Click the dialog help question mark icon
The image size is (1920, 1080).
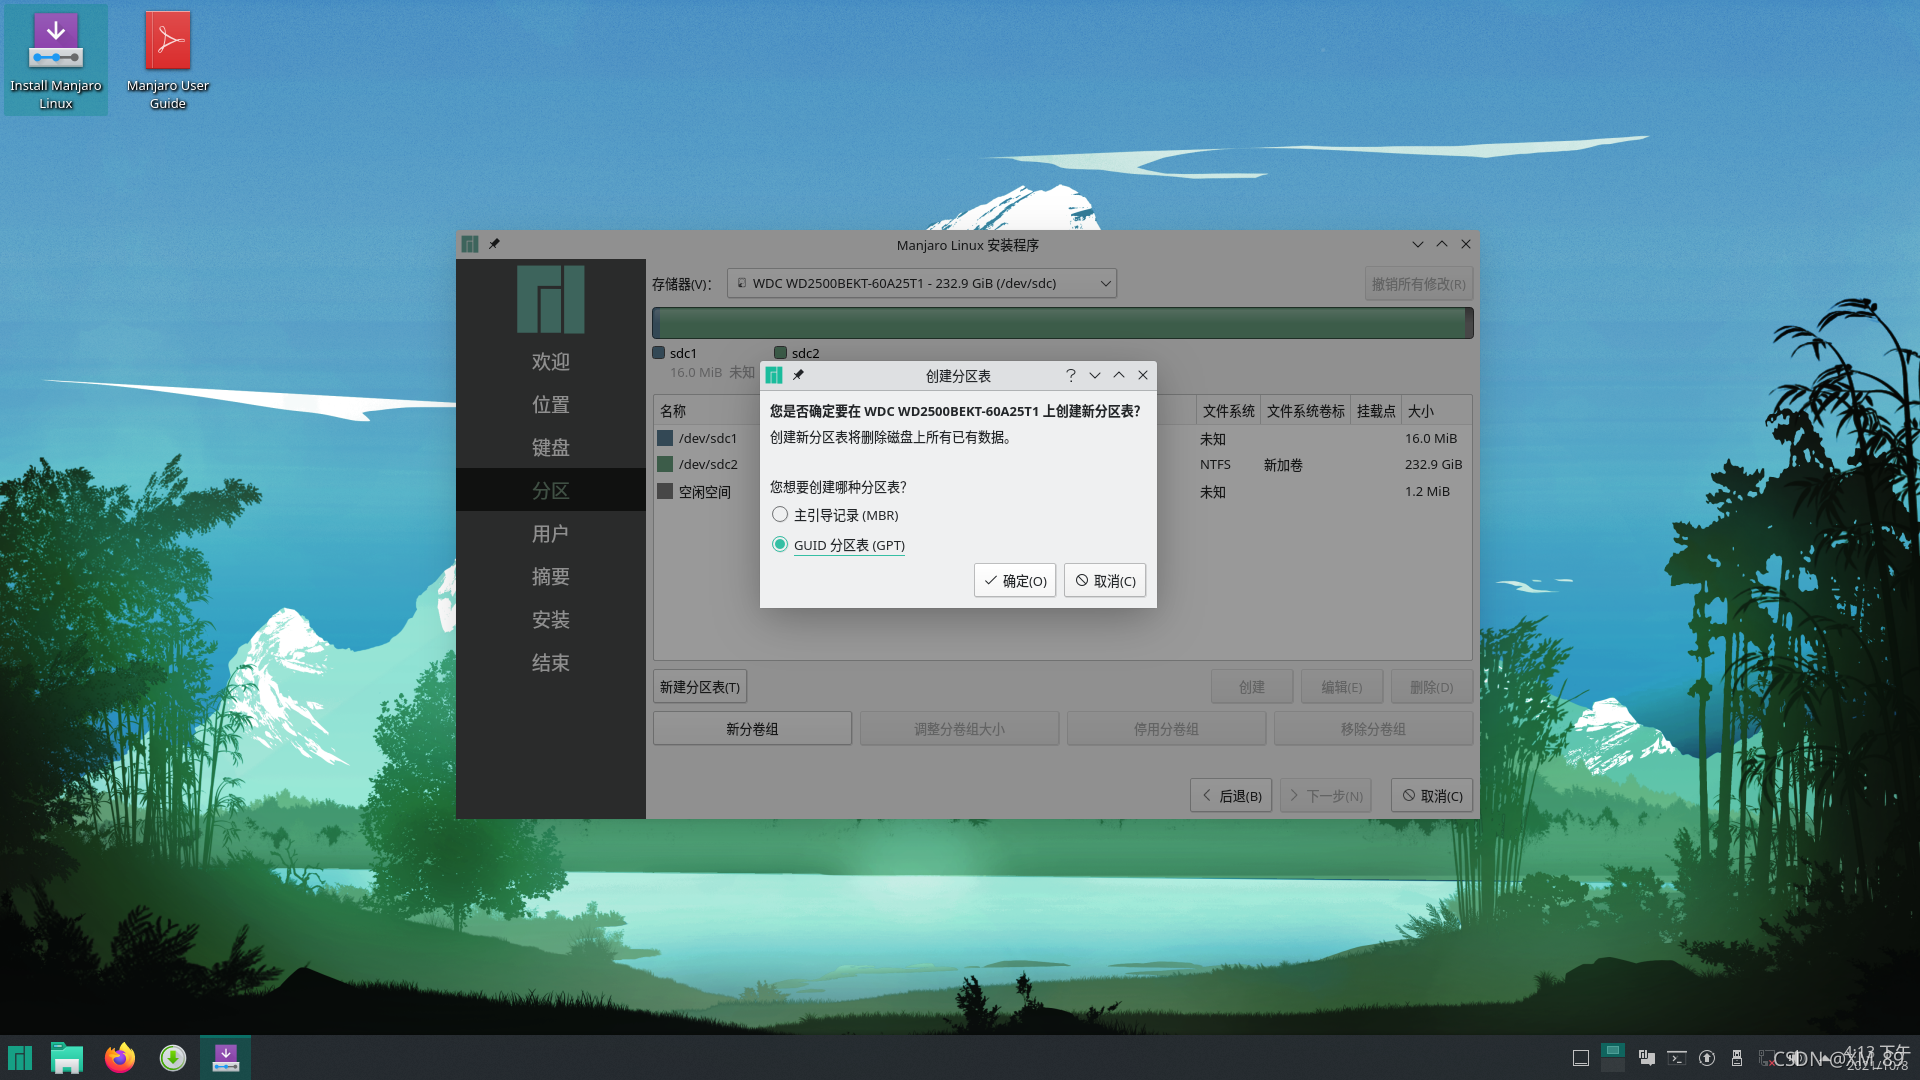(x=1070, y=375)
